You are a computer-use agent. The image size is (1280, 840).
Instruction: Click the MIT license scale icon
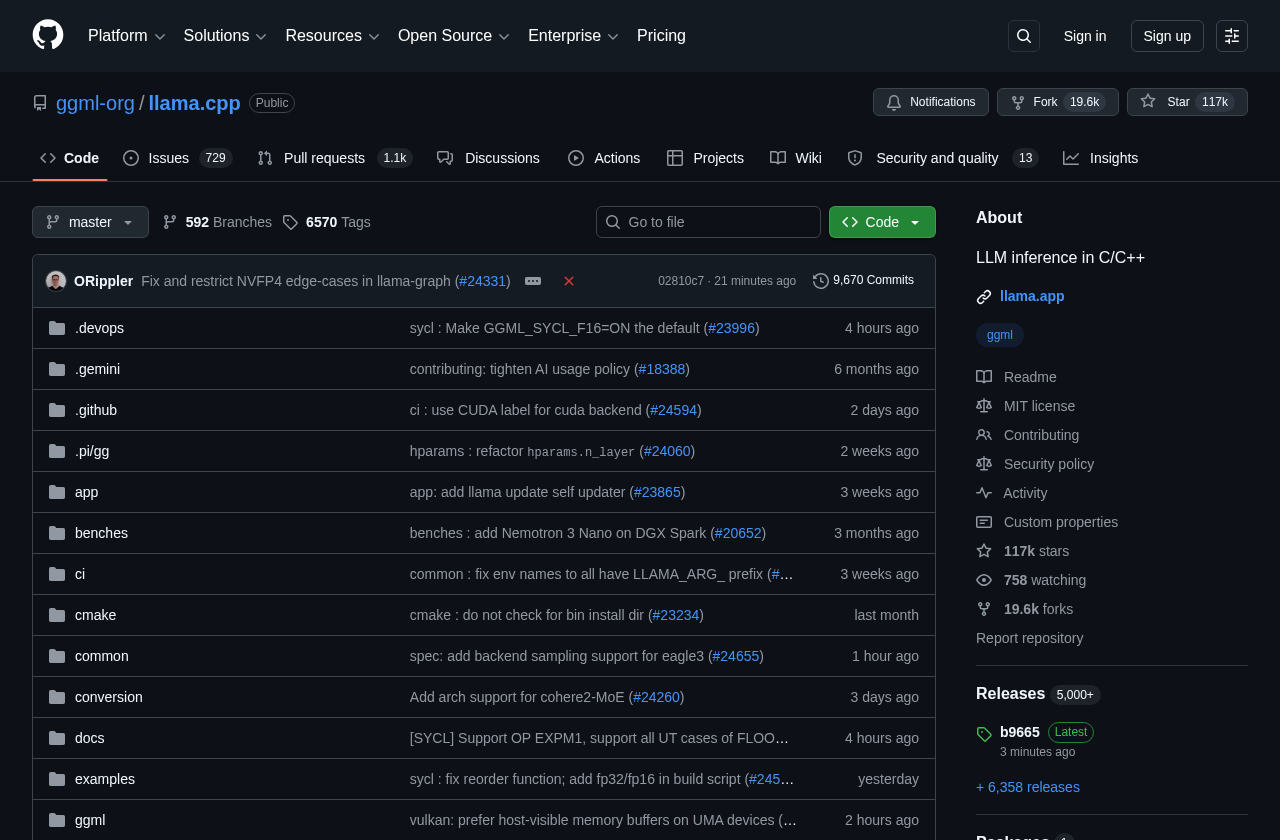pos(984,406)
